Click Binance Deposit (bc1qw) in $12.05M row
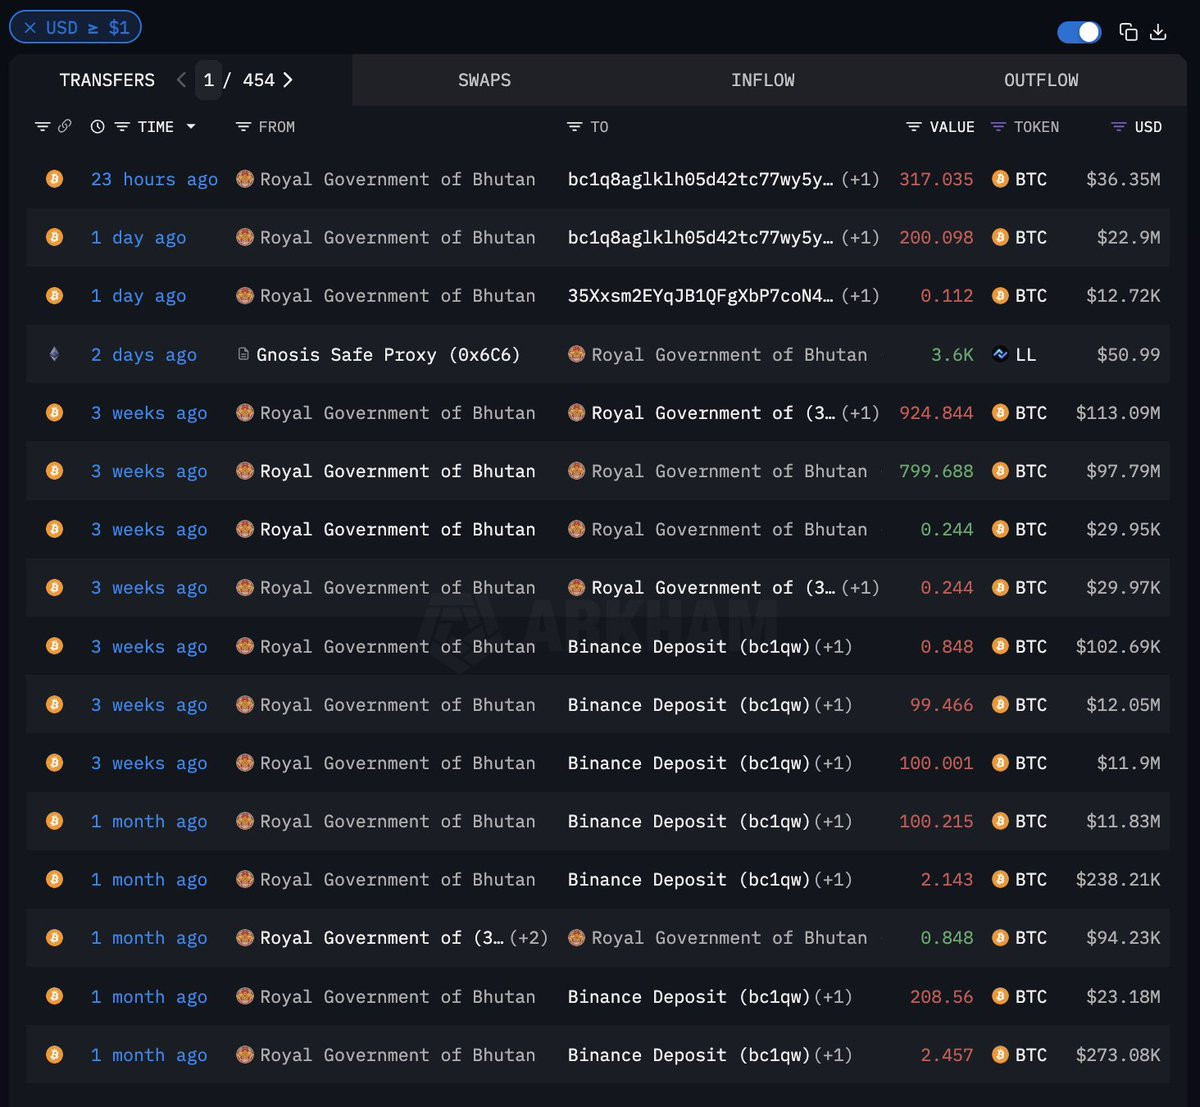Screen dimensions: 1200x1107 click(689, 705)
